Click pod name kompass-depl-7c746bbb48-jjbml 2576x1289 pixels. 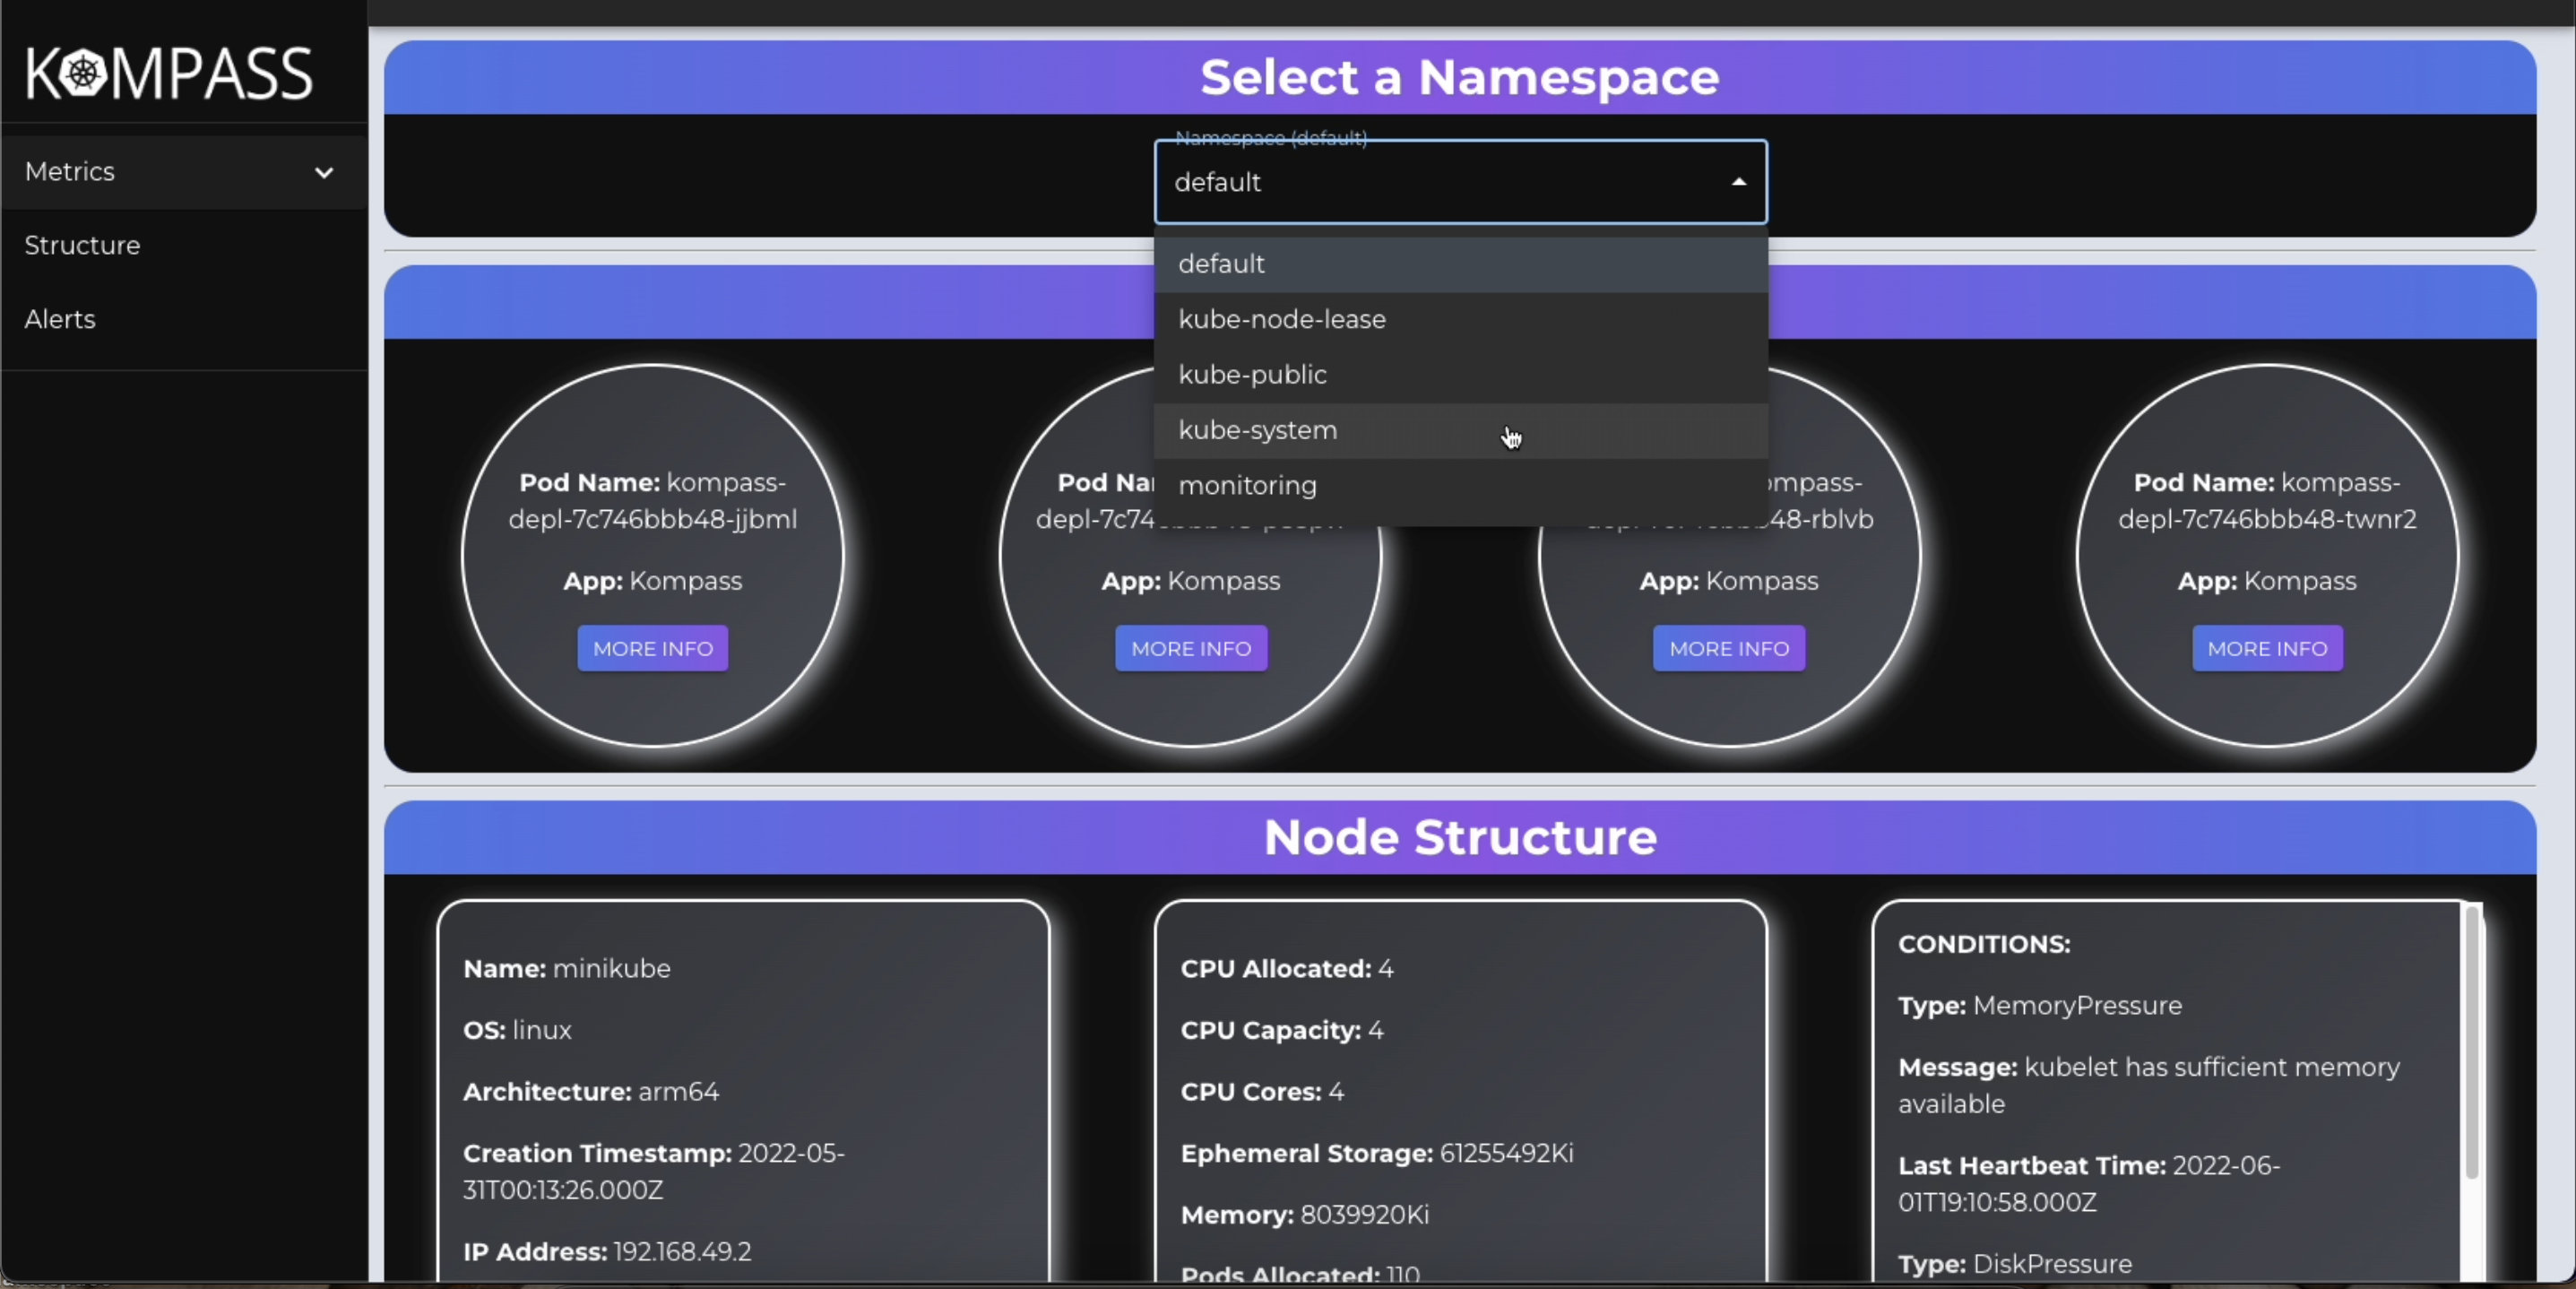(652, 501)
